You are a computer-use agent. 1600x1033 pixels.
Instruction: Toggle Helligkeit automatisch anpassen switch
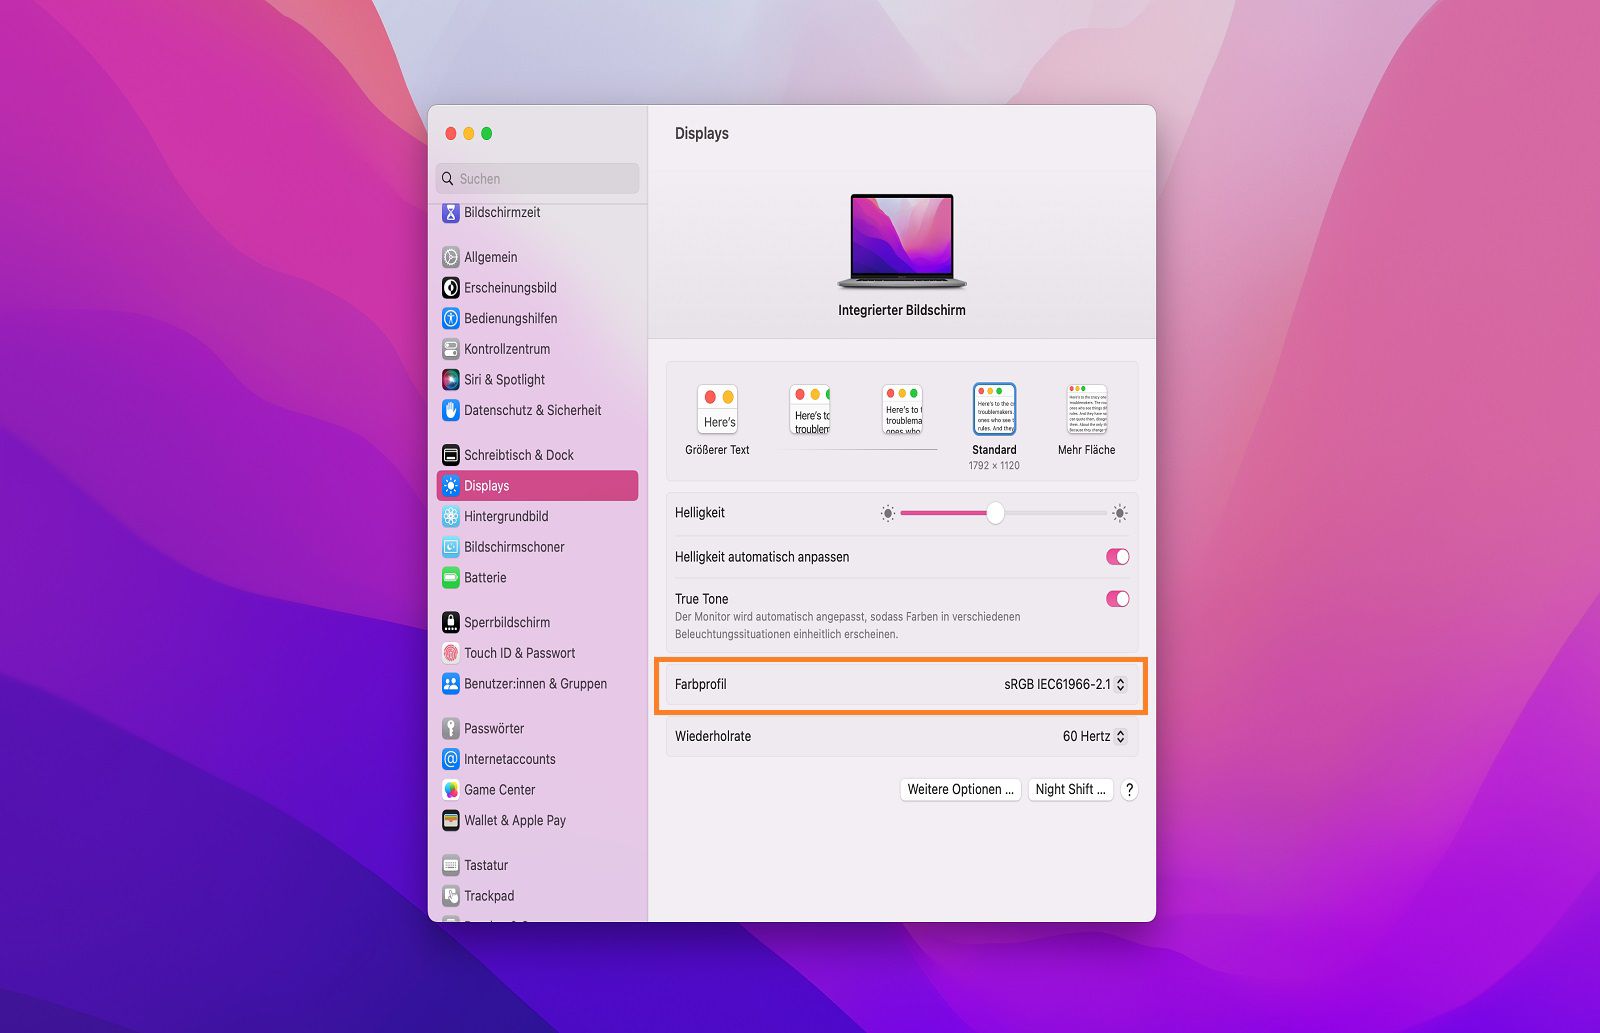pyautogui.click(x=1118, y=557)
